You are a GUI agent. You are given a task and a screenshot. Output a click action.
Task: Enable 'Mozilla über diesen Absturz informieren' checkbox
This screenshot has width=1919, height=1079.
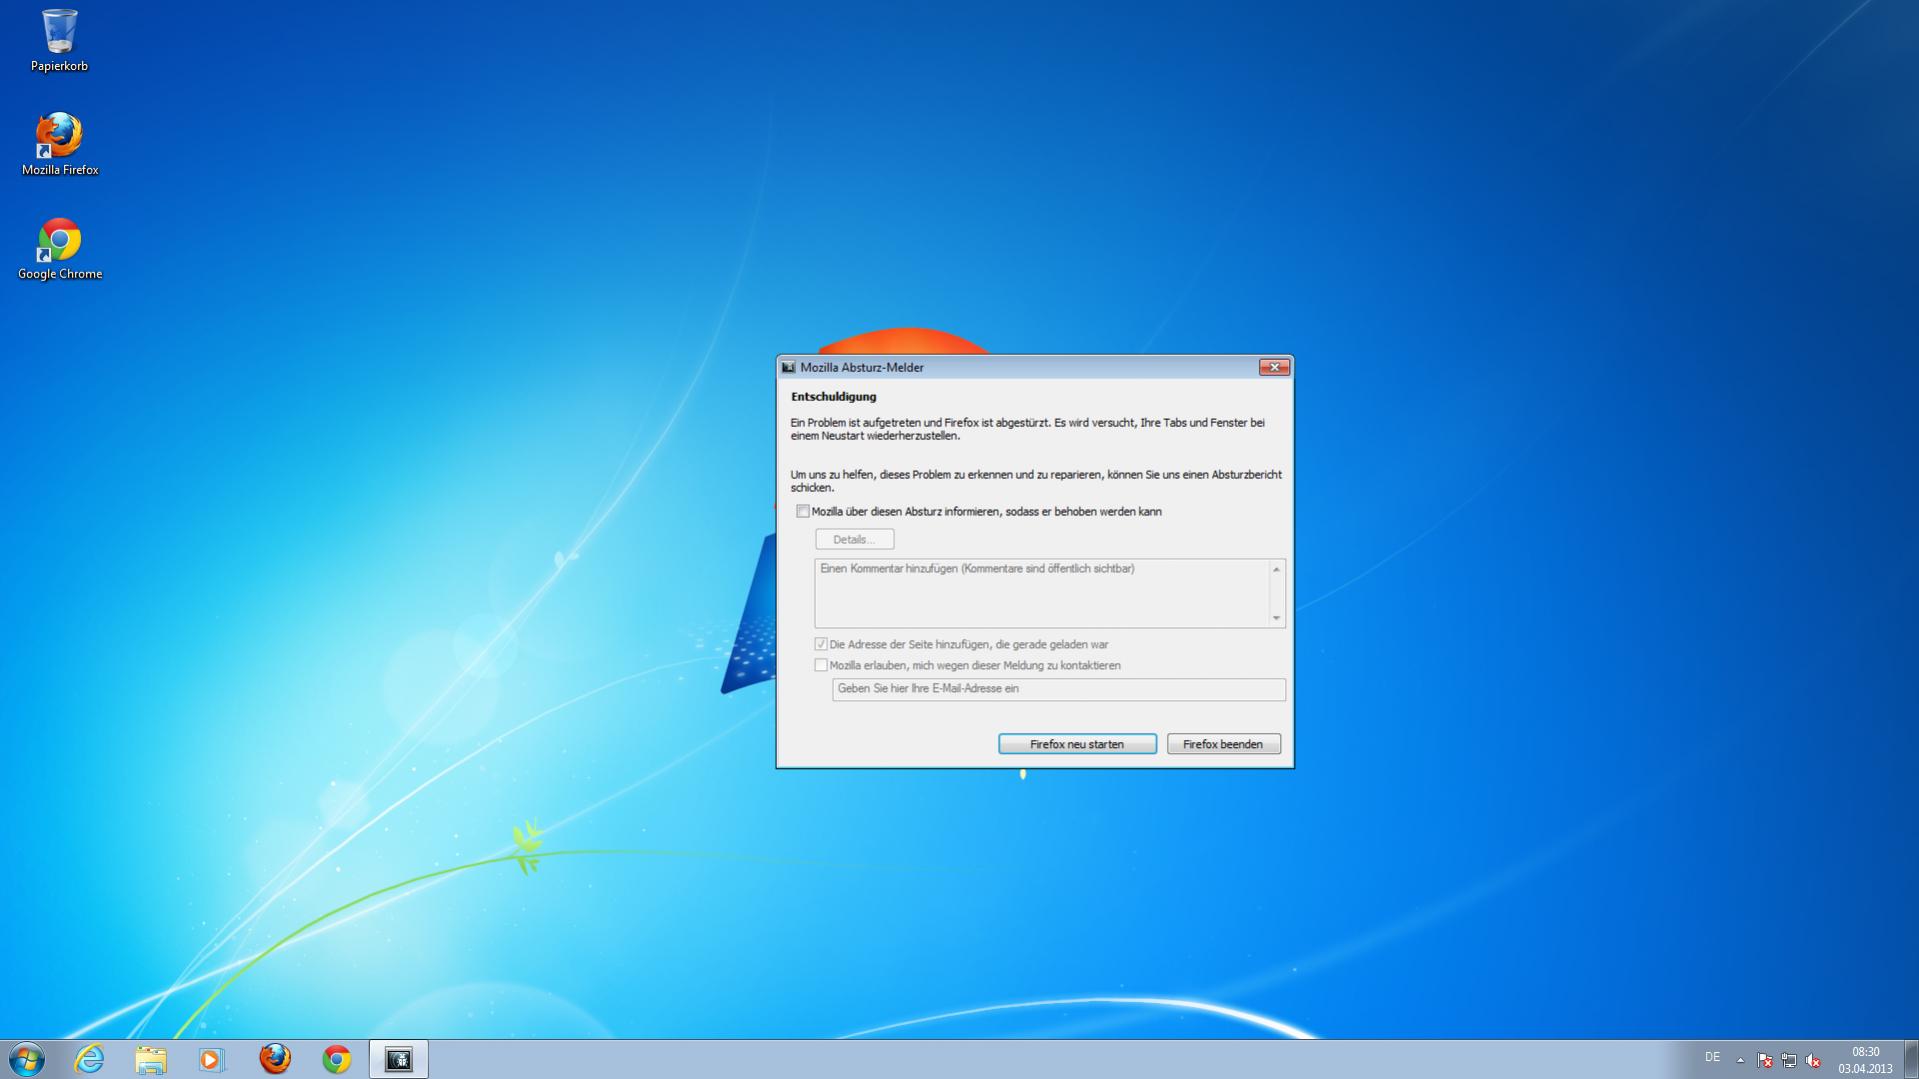click(803, 511)
